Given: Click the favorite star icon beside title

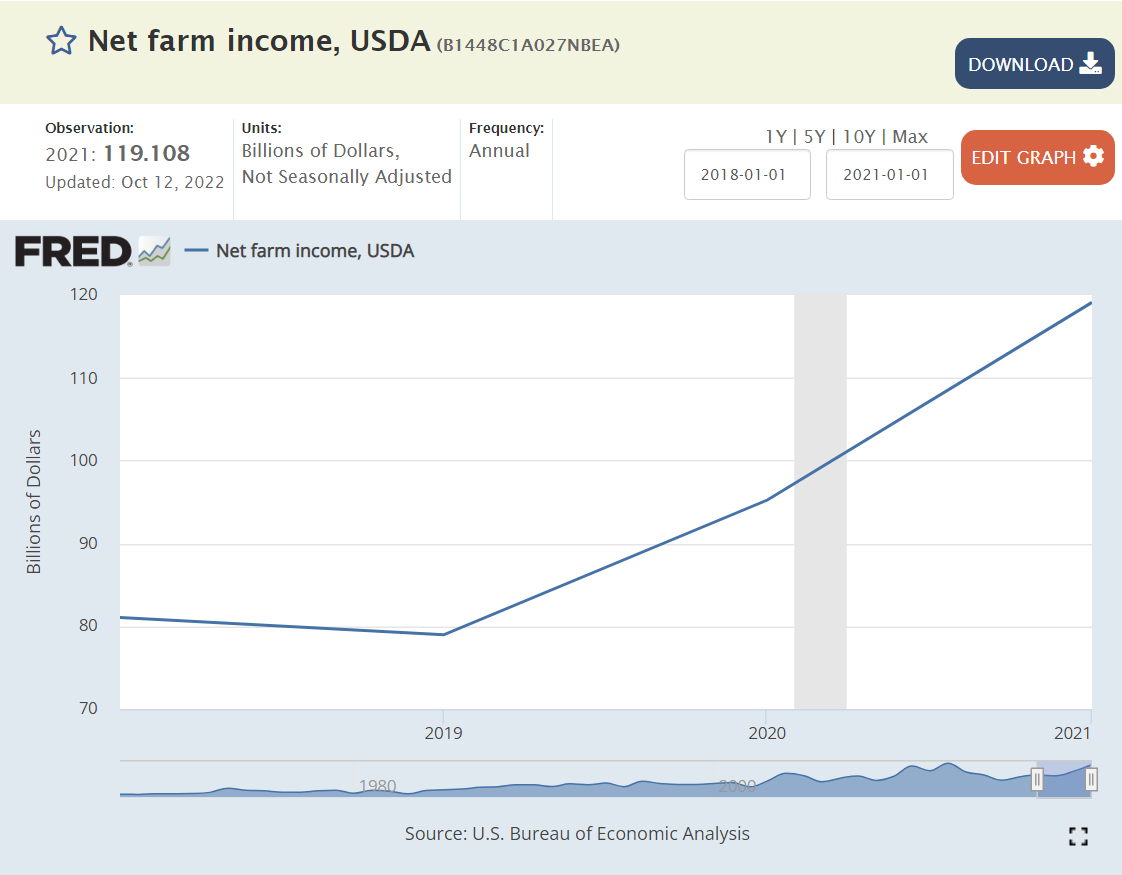Looking at the screenshot, I should point(61,41).
